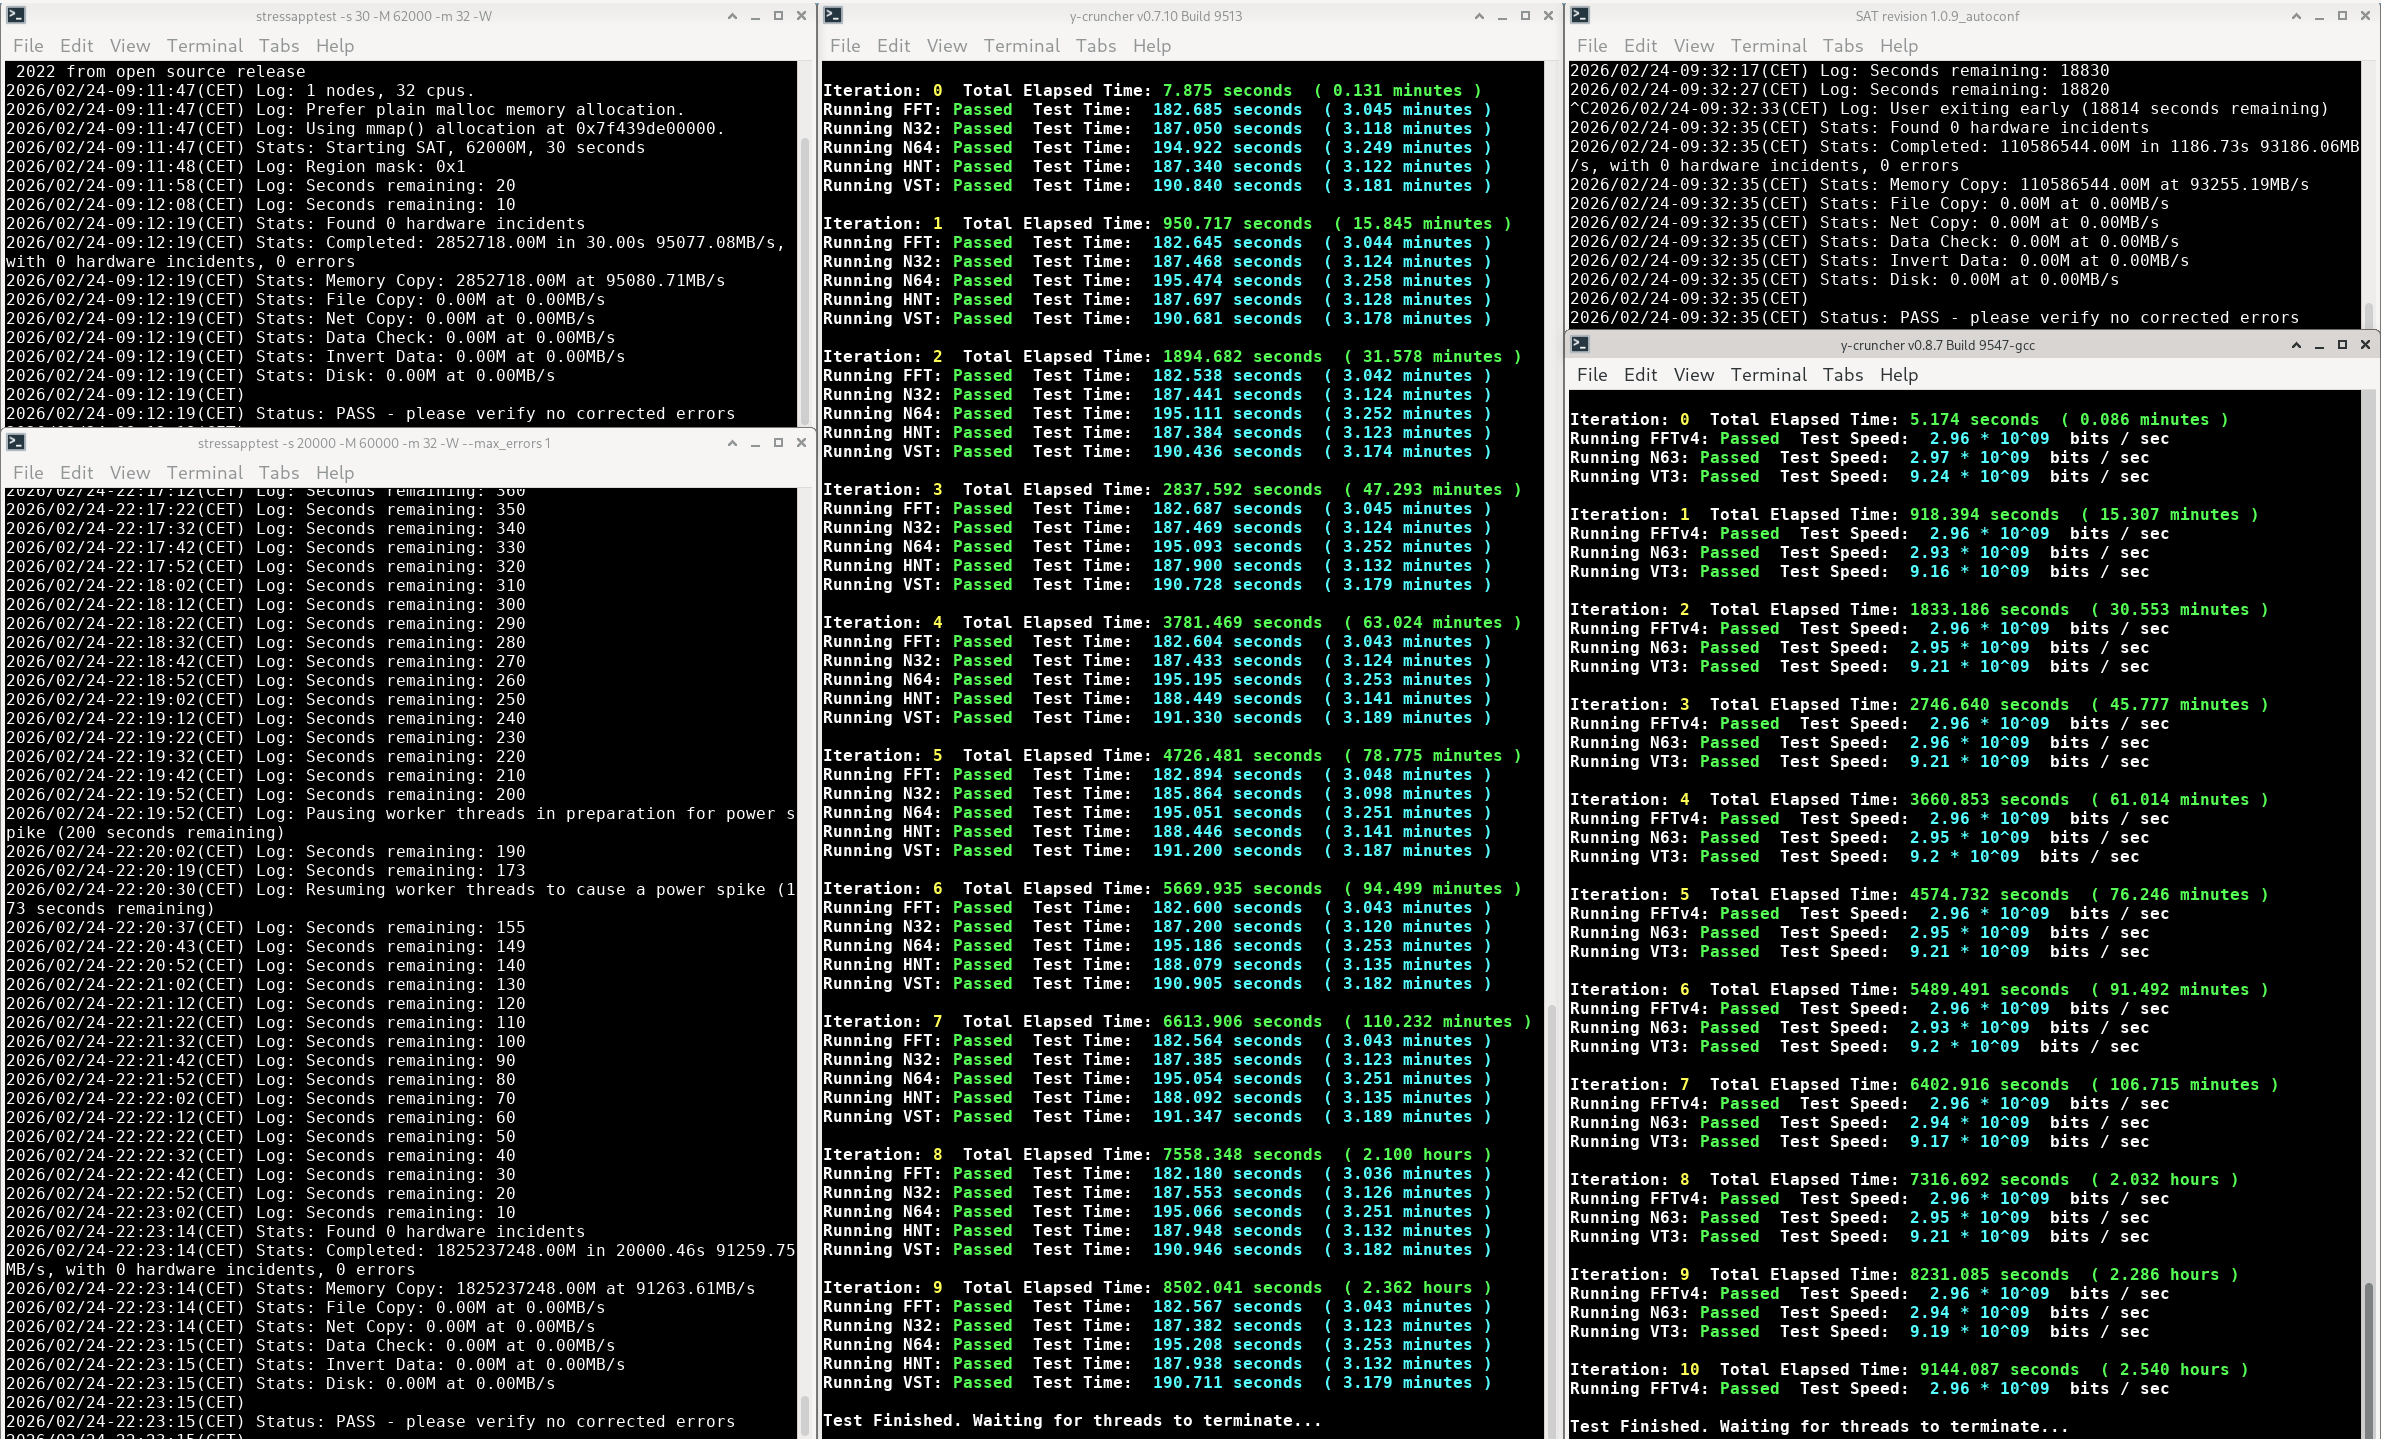Maximize the stressapptest -s 20000 window
The image size is (2381, 1439).
(778, 443)
